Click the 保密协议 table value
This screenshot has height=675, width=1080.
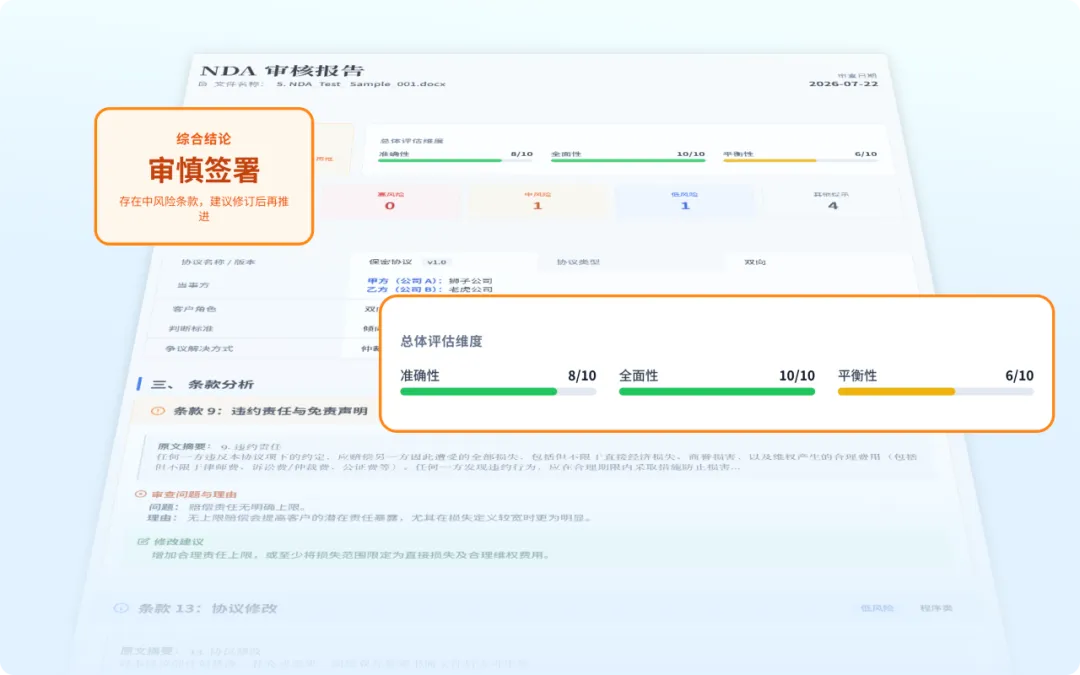coord(391,262)
